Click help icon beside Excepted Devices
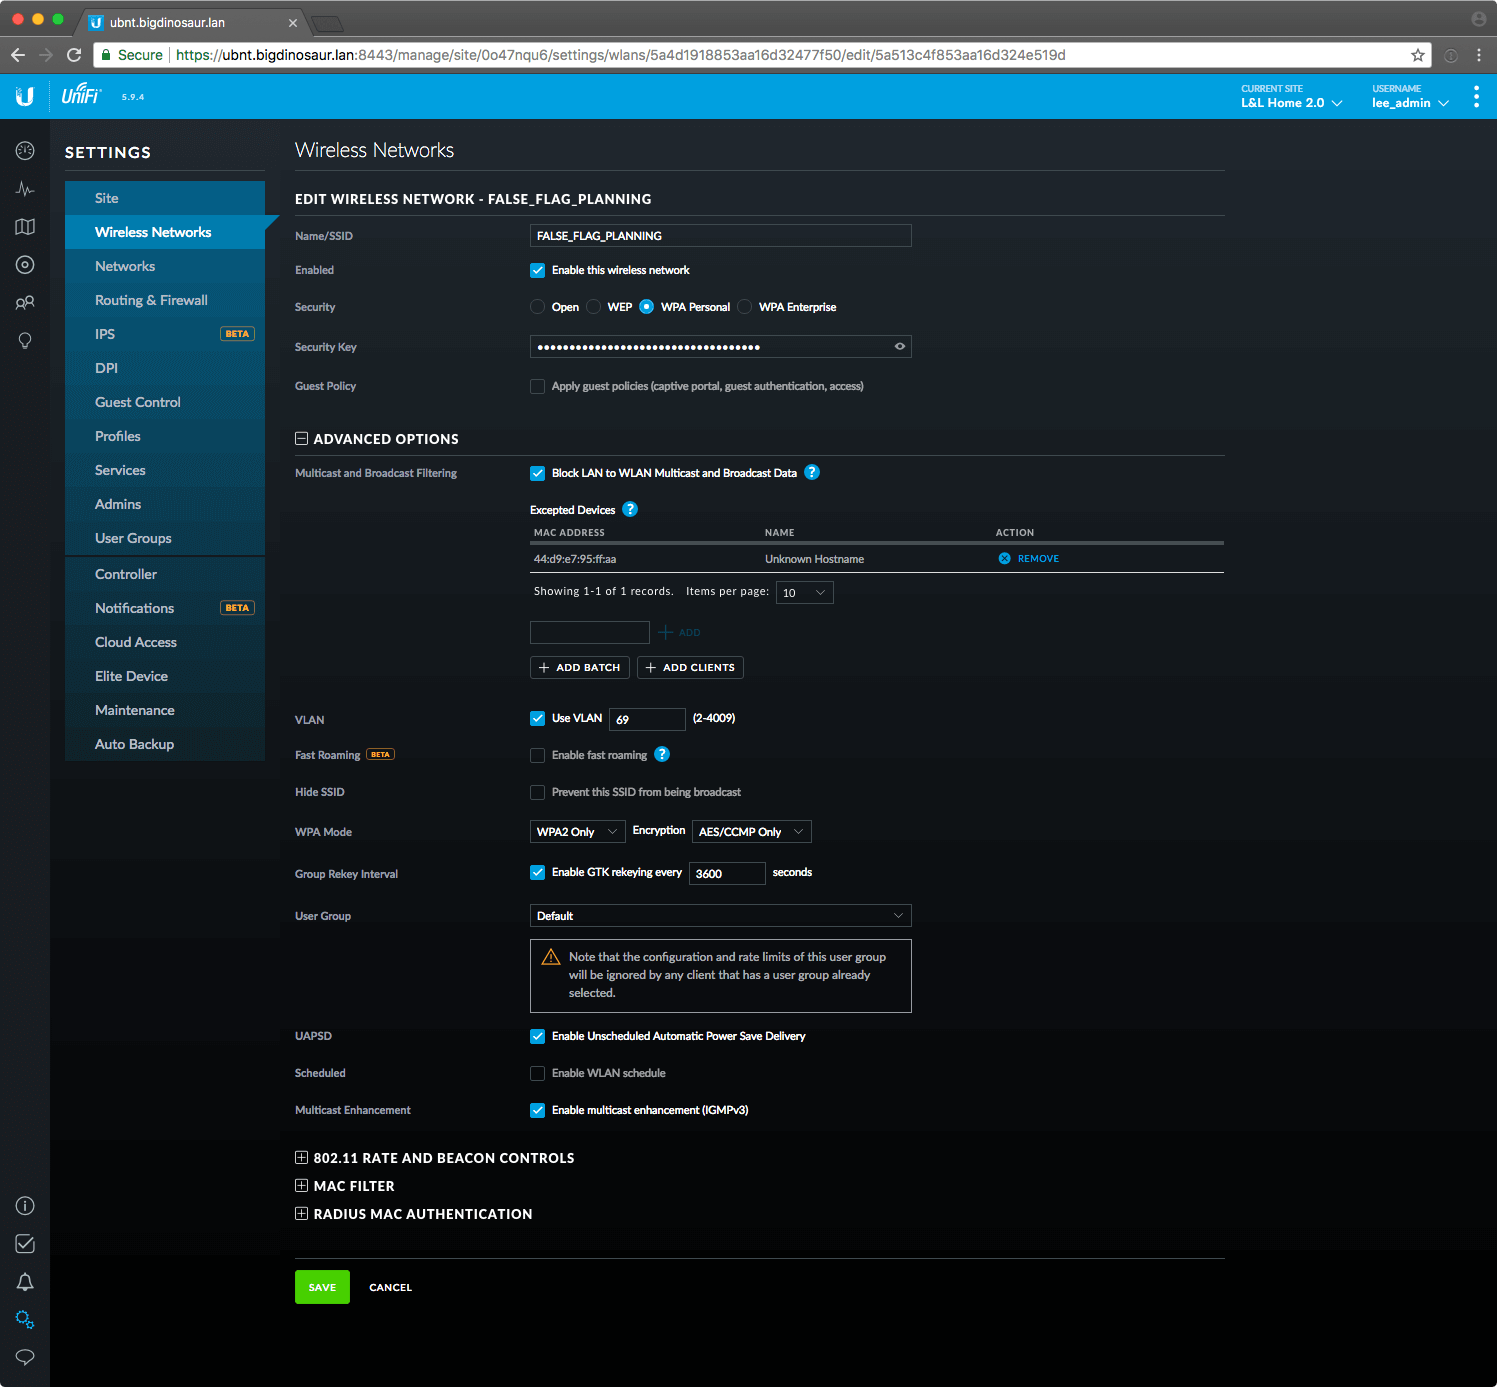Screen dimensions: 1497x1387 click(x=630, y=509)
